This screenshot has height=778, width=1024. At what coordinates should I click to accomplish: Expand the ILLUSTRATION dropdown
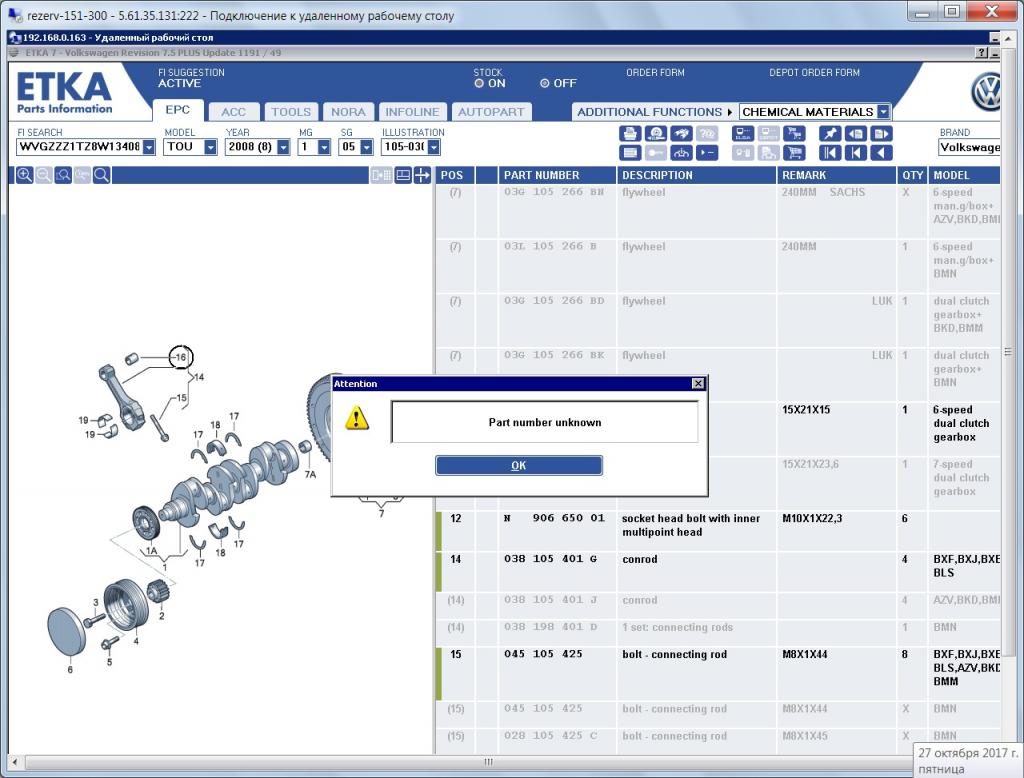click(x=434, y=147)
